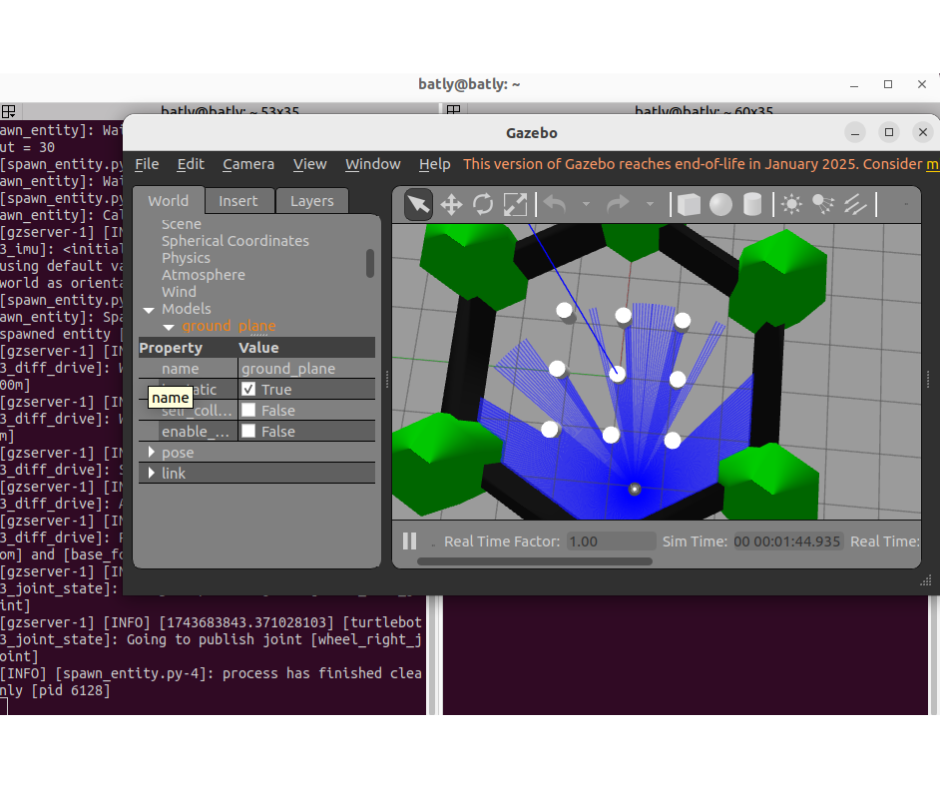Viewport: 940px width, 788px height.
Task: Expand the pose property
Action: (x=151, y=452)
